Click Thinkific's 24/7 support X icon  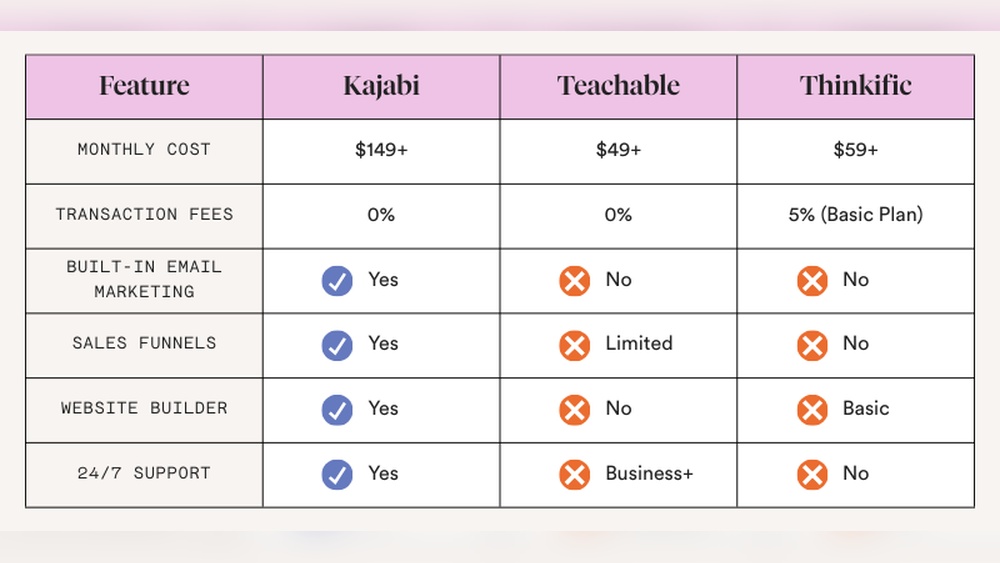(812, 474)
